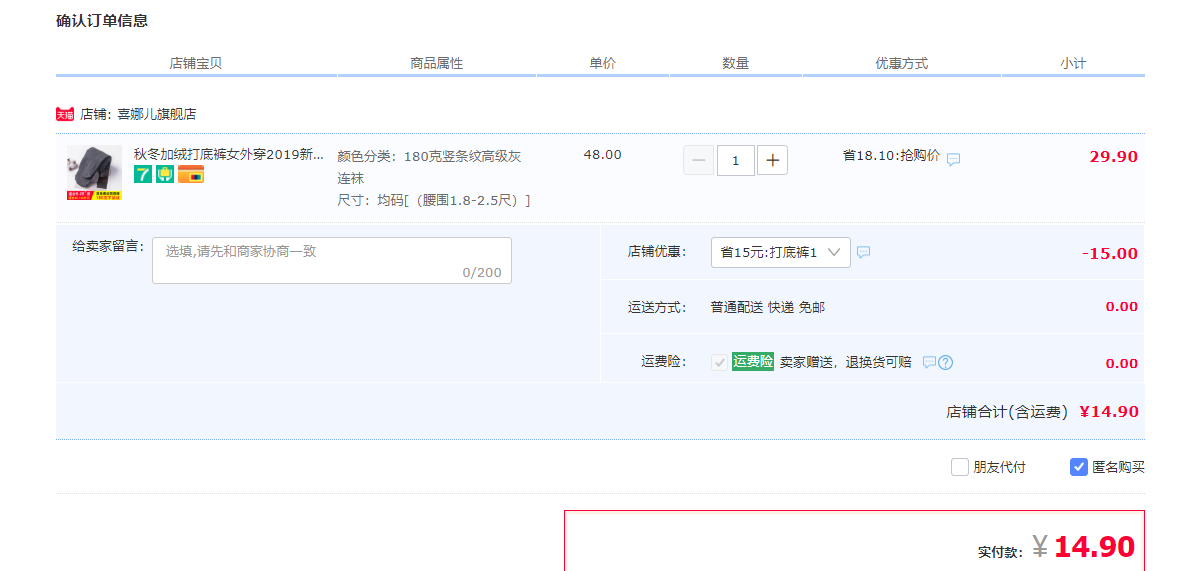Click the item subtotal 29.90

[x=1114, y=157]
